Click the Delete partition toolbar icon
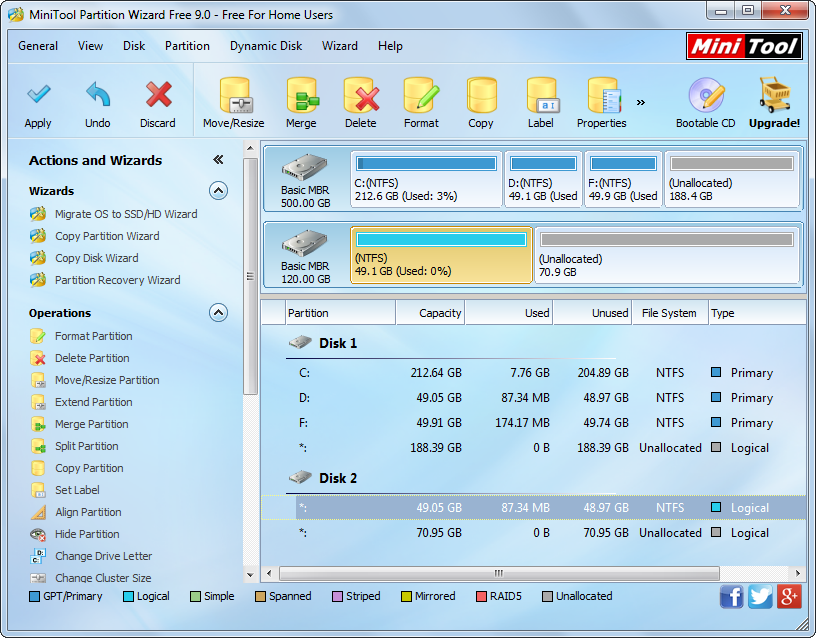816x638 pixels. [x=361, y=104]
